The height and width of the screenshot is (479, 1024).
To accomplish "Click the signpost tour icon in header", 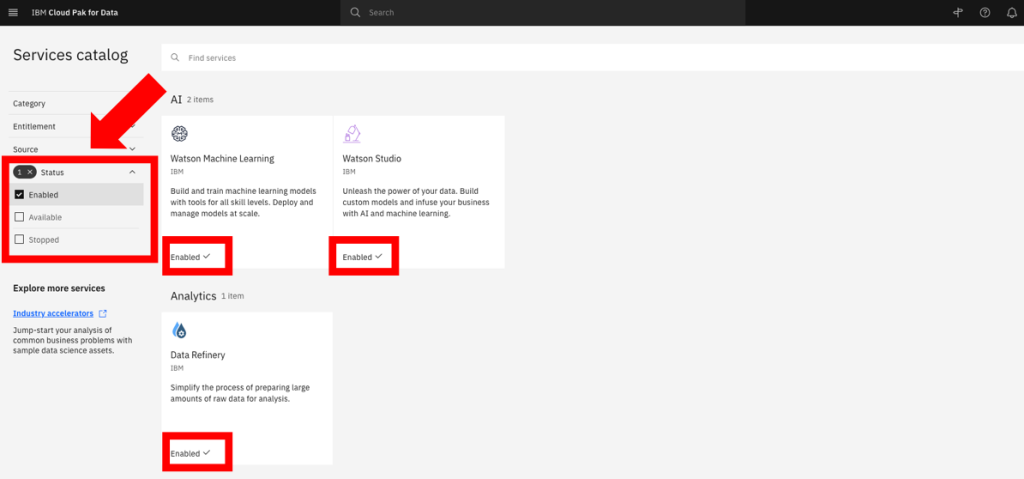I will click(958, 12).
